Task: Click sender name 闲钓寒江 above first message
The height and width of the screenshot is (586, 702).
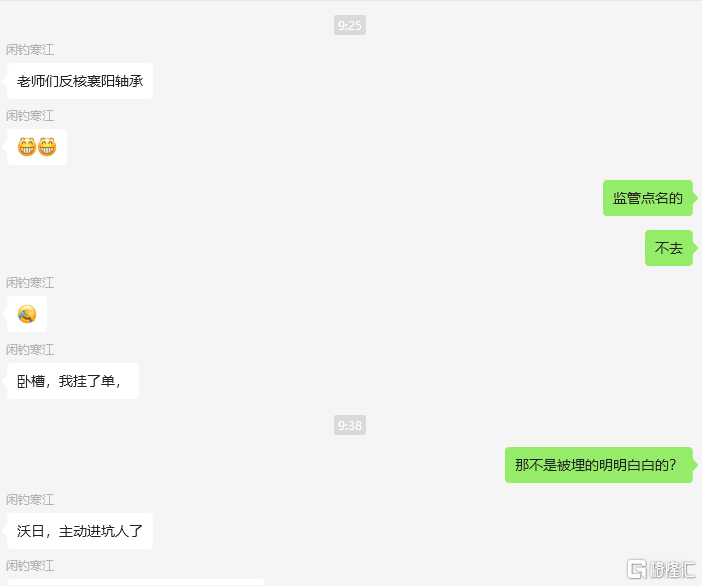Action: [30, 50]
